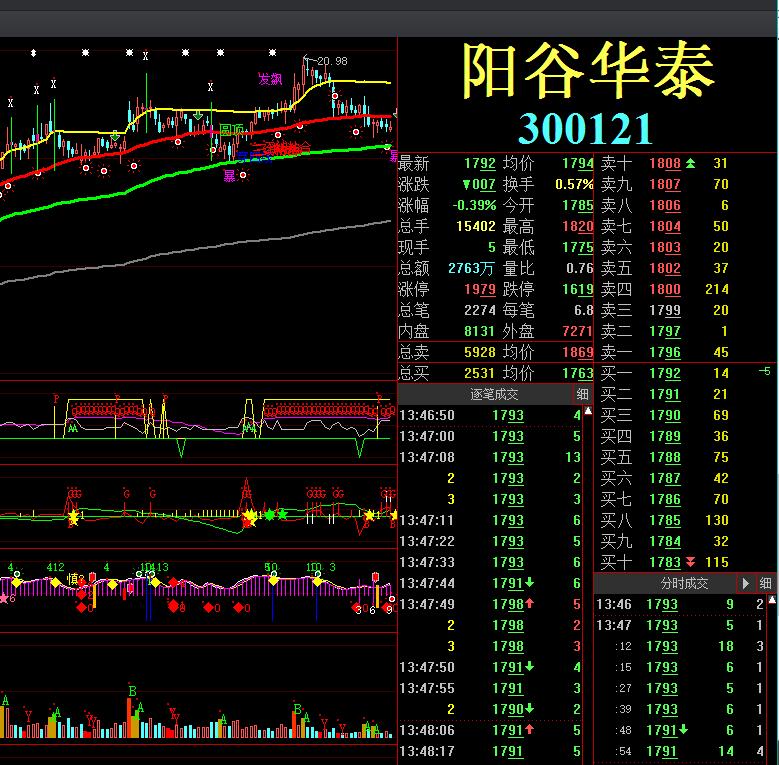Click the 最低 value 1775

click(578, 247)
